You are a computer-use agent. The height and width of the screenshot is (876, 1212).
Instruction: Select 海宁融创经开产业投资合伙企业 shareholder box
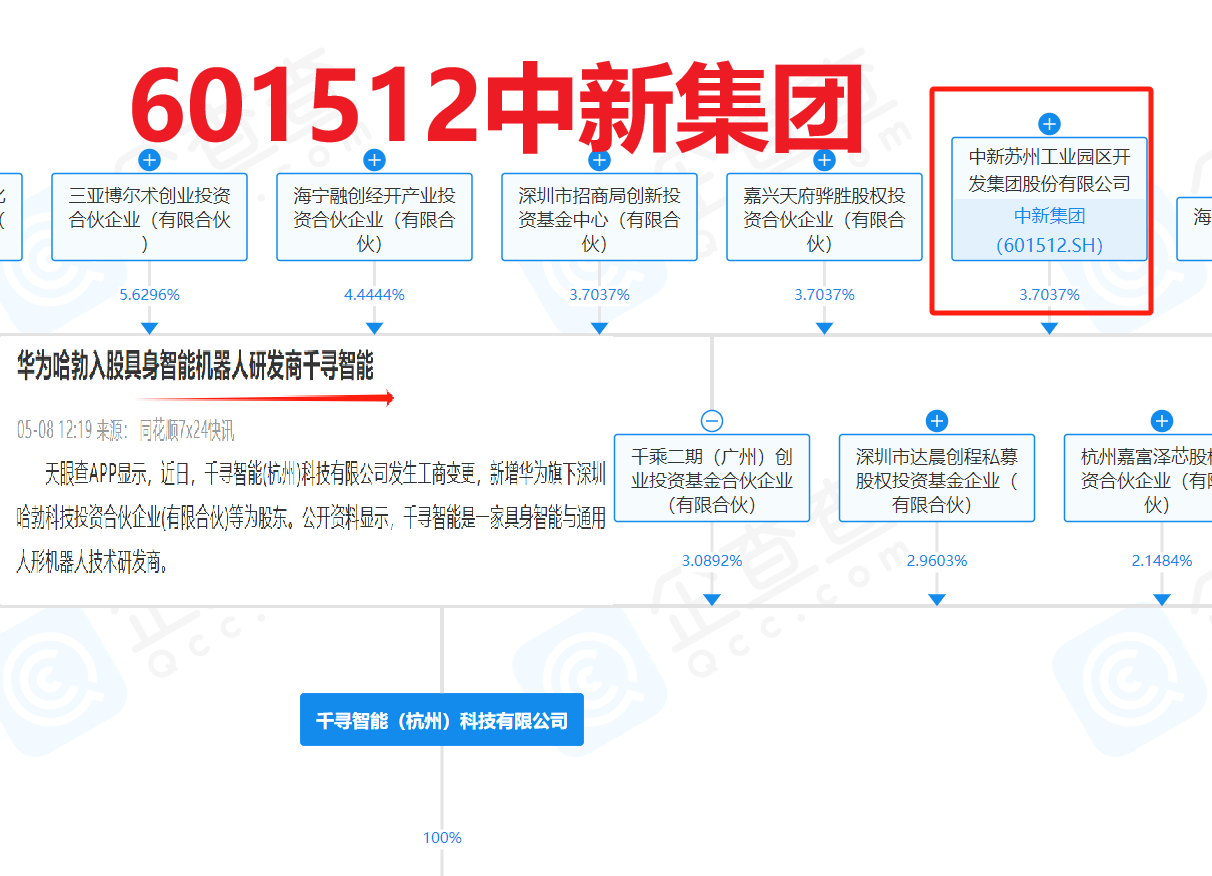click(x=374, y=218)
